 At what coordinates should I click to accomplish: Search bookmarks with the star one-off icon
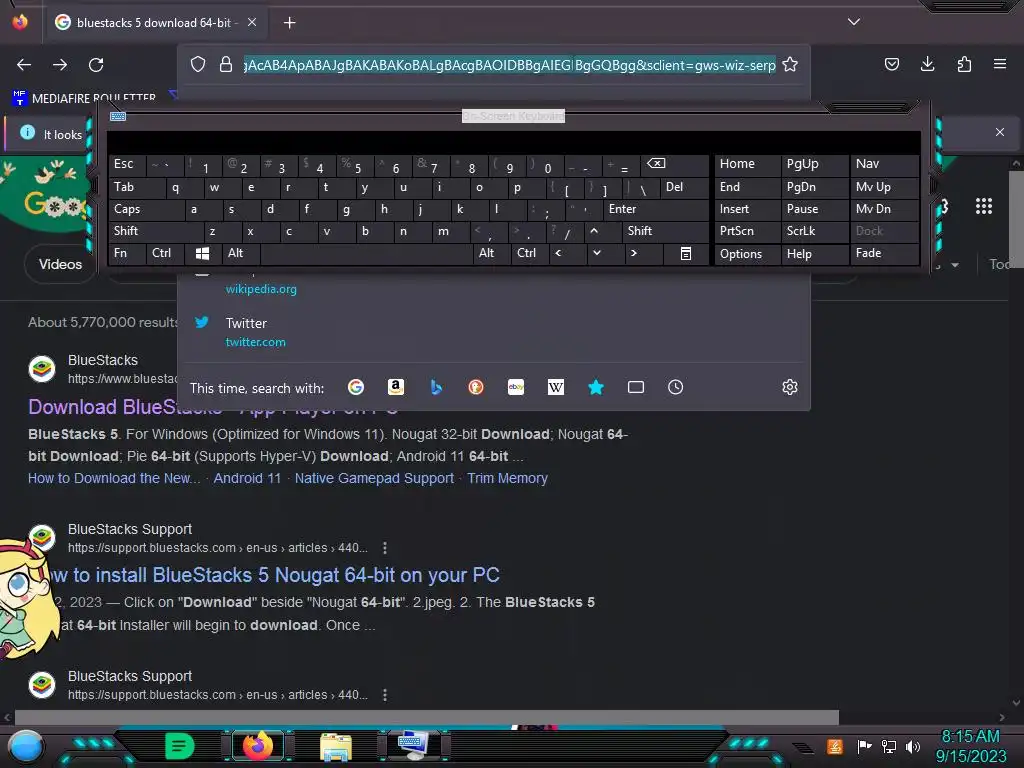(596, 387)
